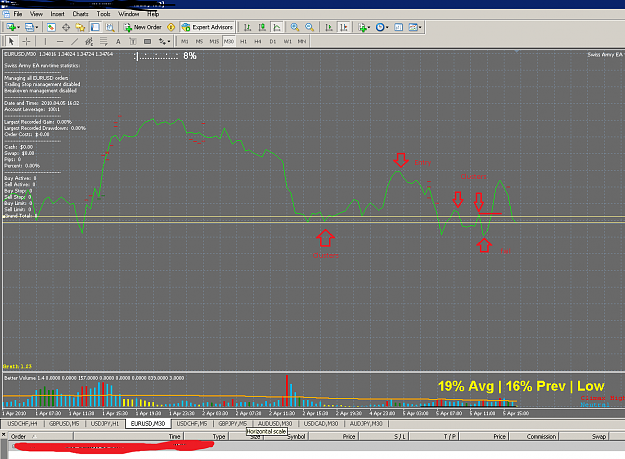This screenshot has height=459, width=625.
Task: Switch to the USDCAD,M30 chart tab
Action: (321, 424)
